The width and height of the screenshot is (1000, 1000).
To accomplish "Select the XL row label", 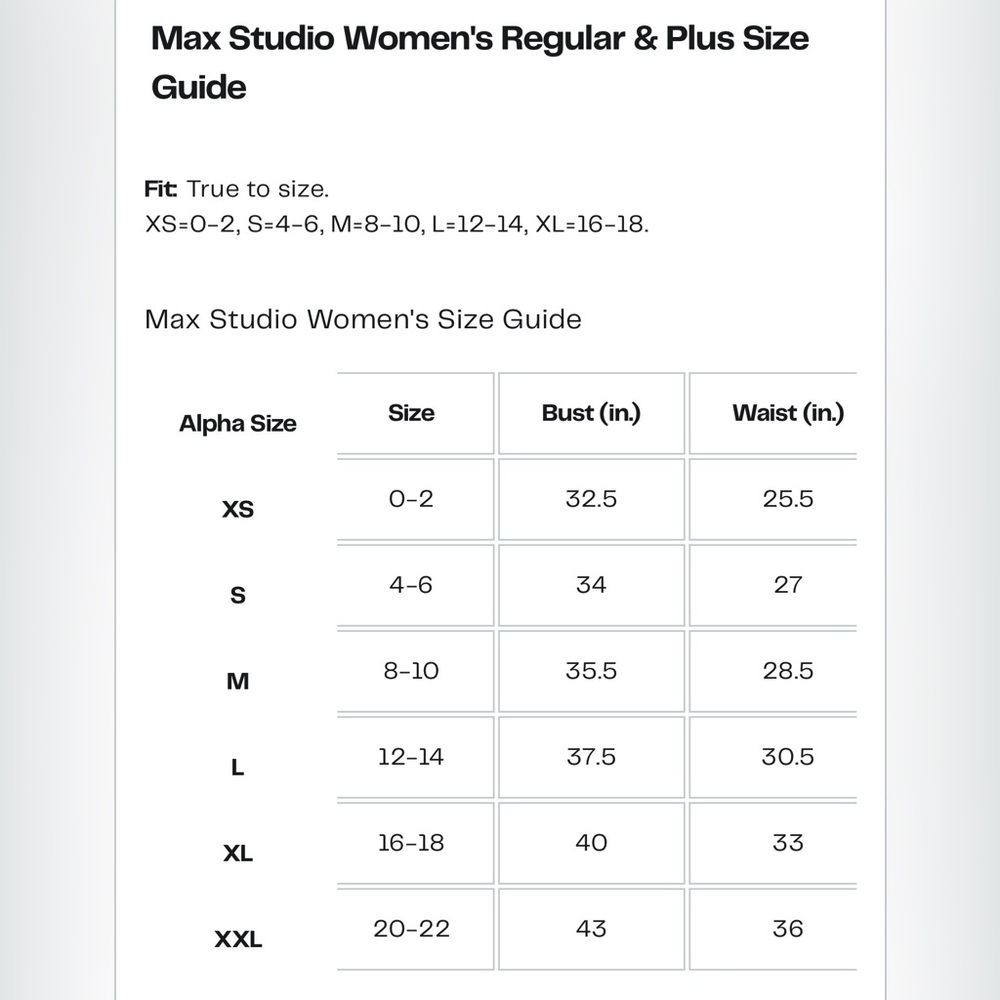I will click(x=238, y=853).
